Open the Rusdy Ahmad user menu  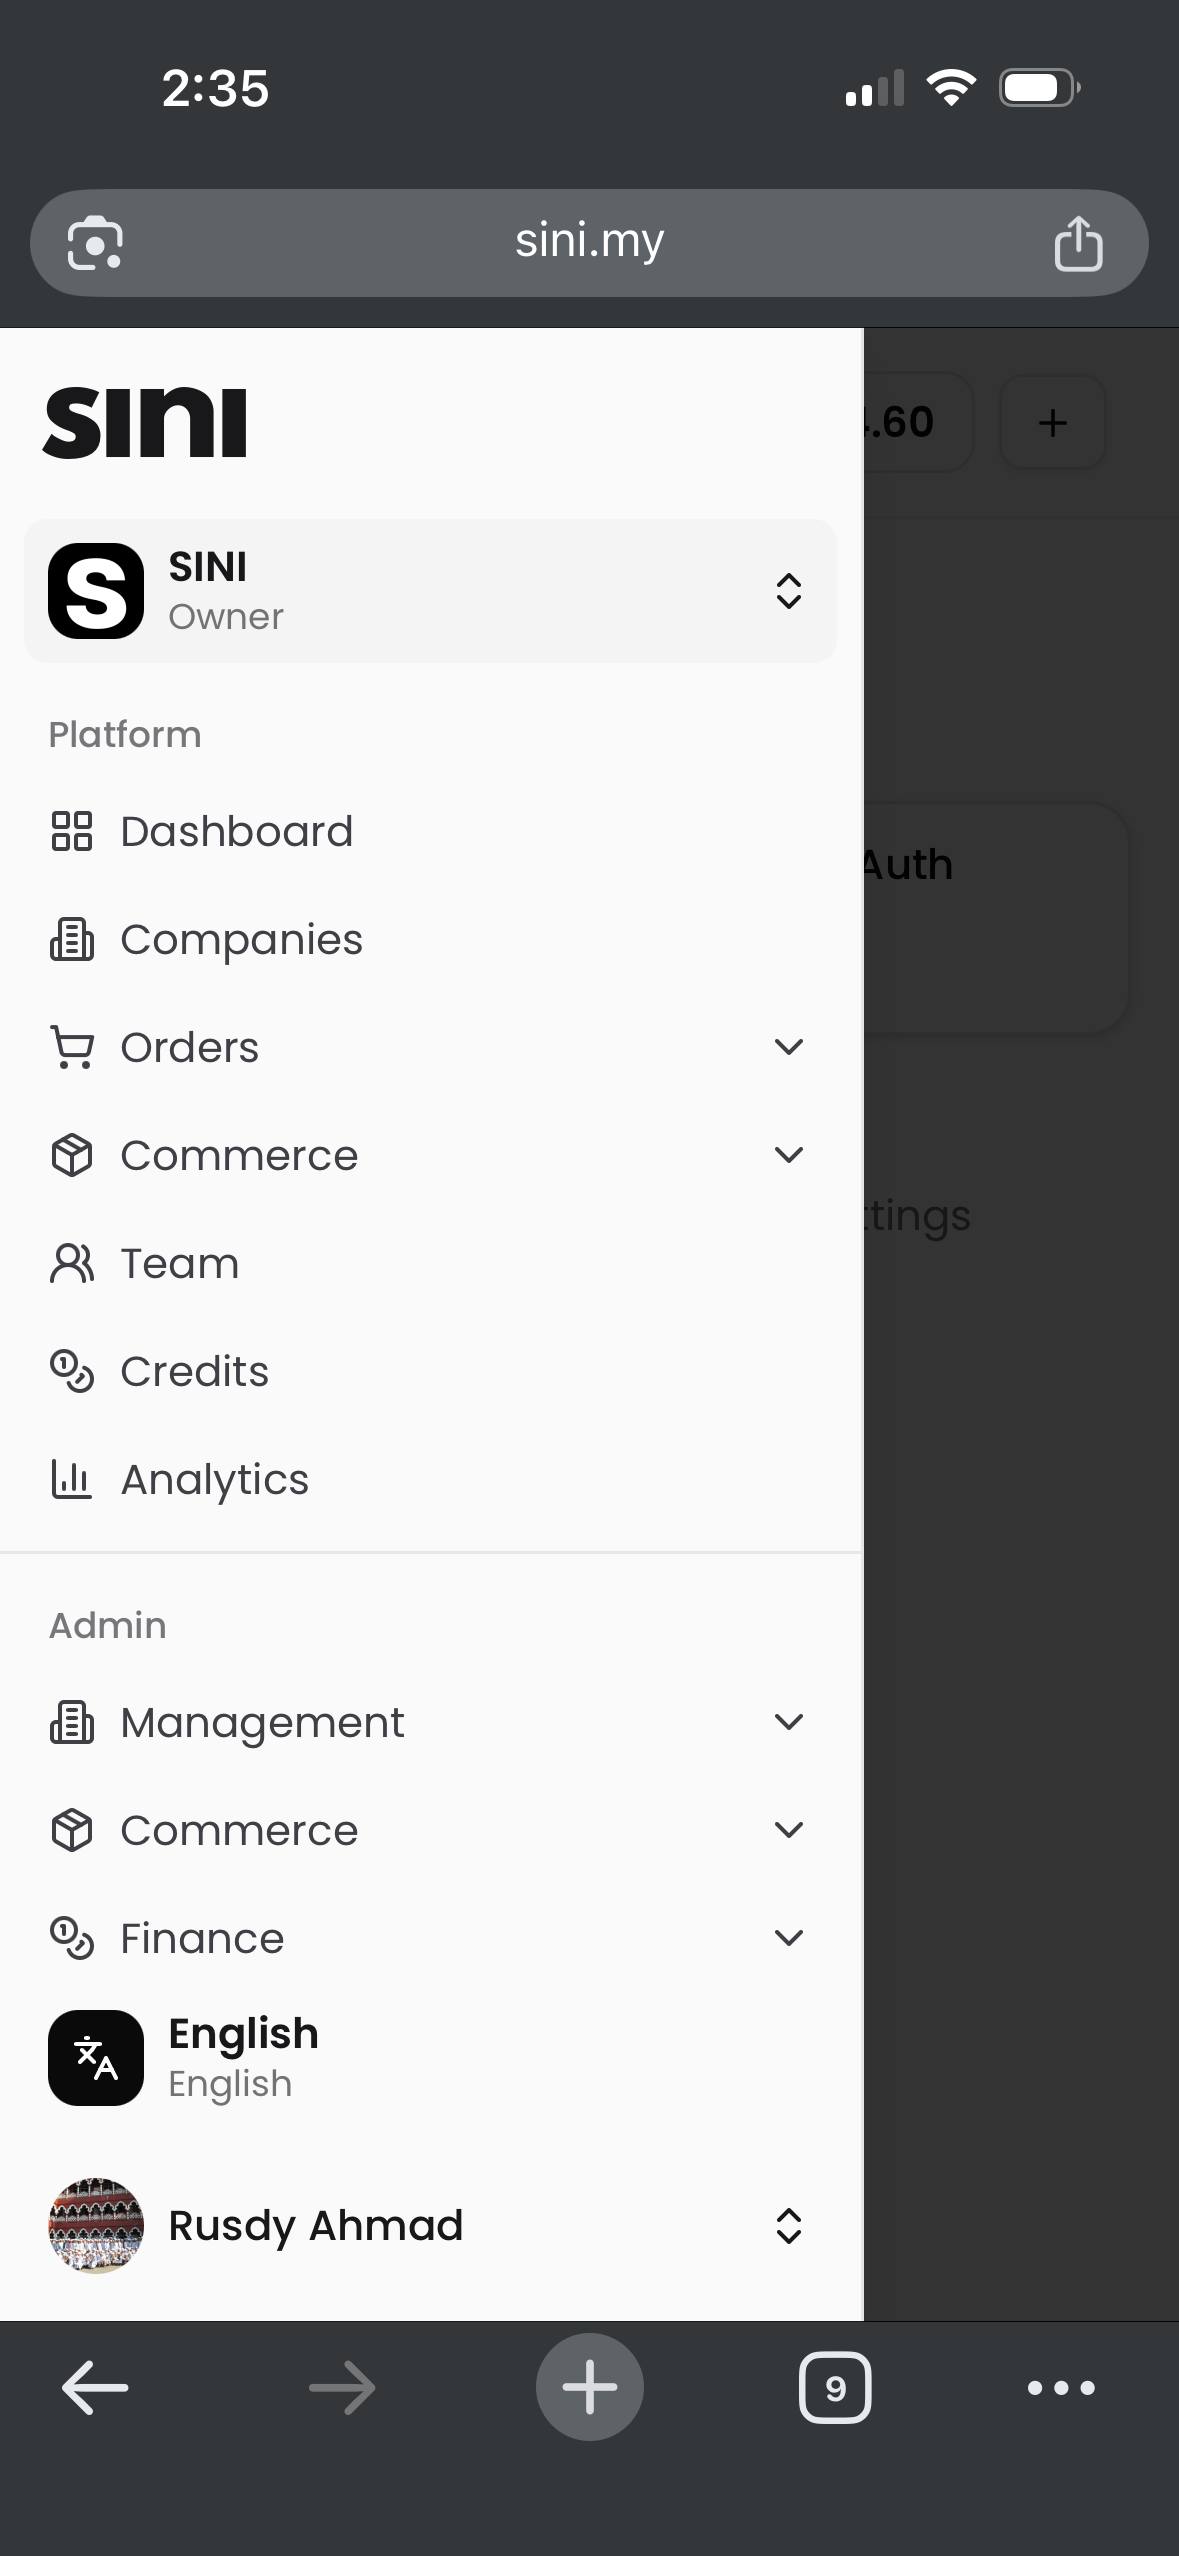click(x=430, y=2226)
